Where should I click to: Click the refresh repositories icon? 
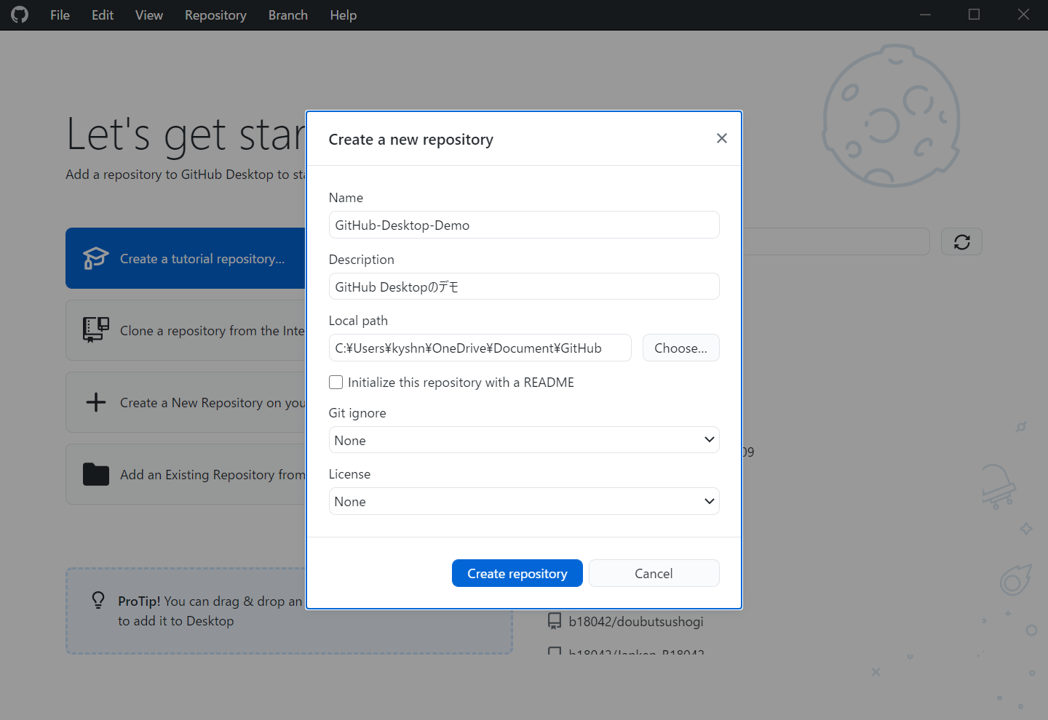tap(961, 241)
